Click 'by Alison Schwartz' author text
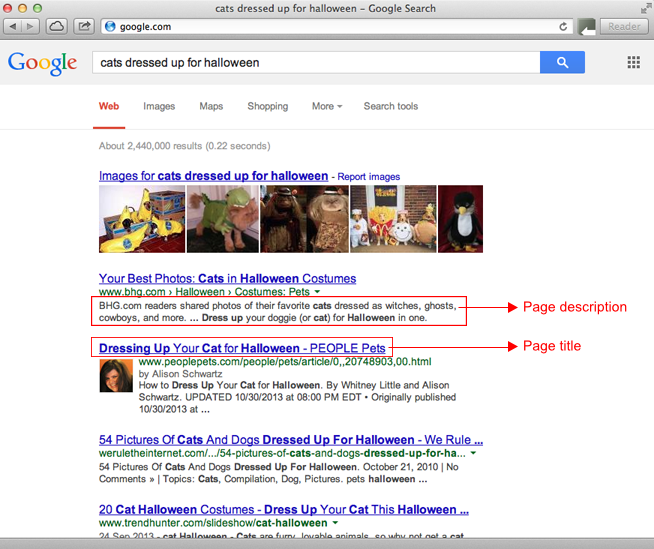This screenshot has height=549, width=654. pyautogui.click(x=180, y=374)
